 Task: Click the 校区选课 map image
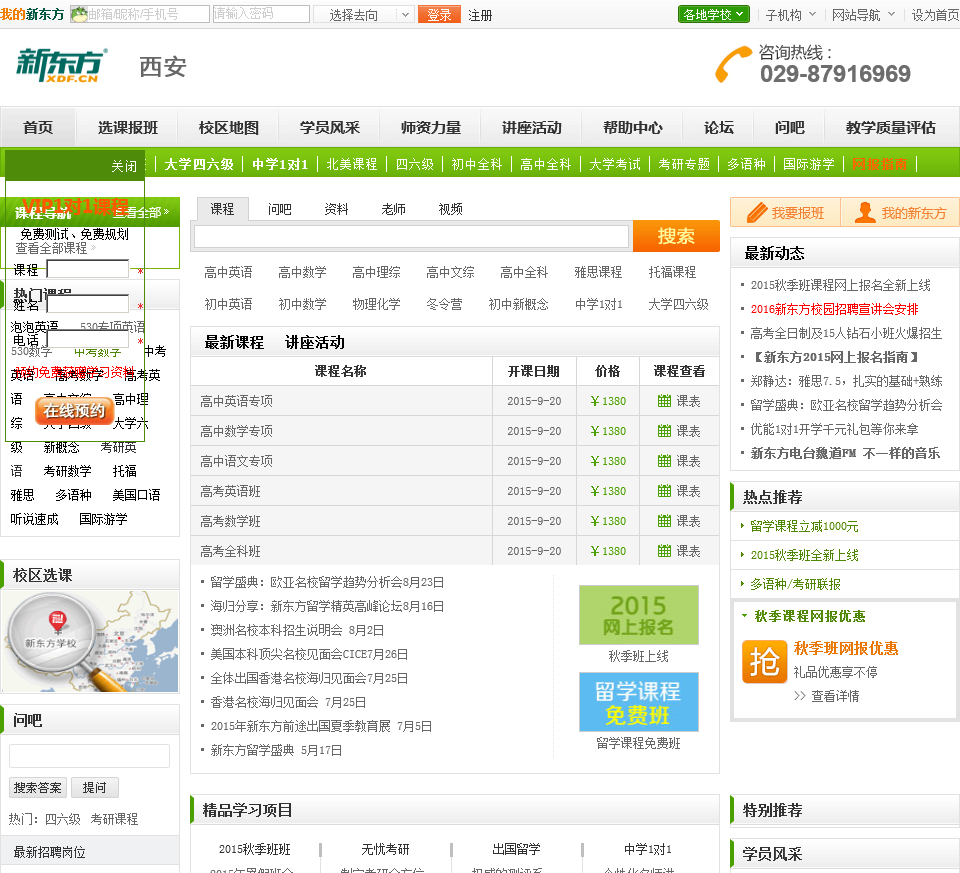coord(90,642)
